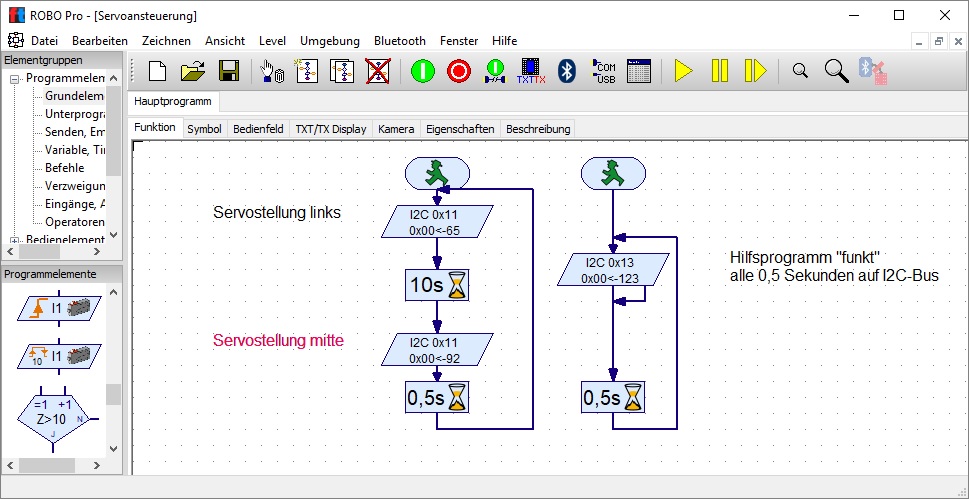Delete the subprogram with the red X icon

(378, 71)
